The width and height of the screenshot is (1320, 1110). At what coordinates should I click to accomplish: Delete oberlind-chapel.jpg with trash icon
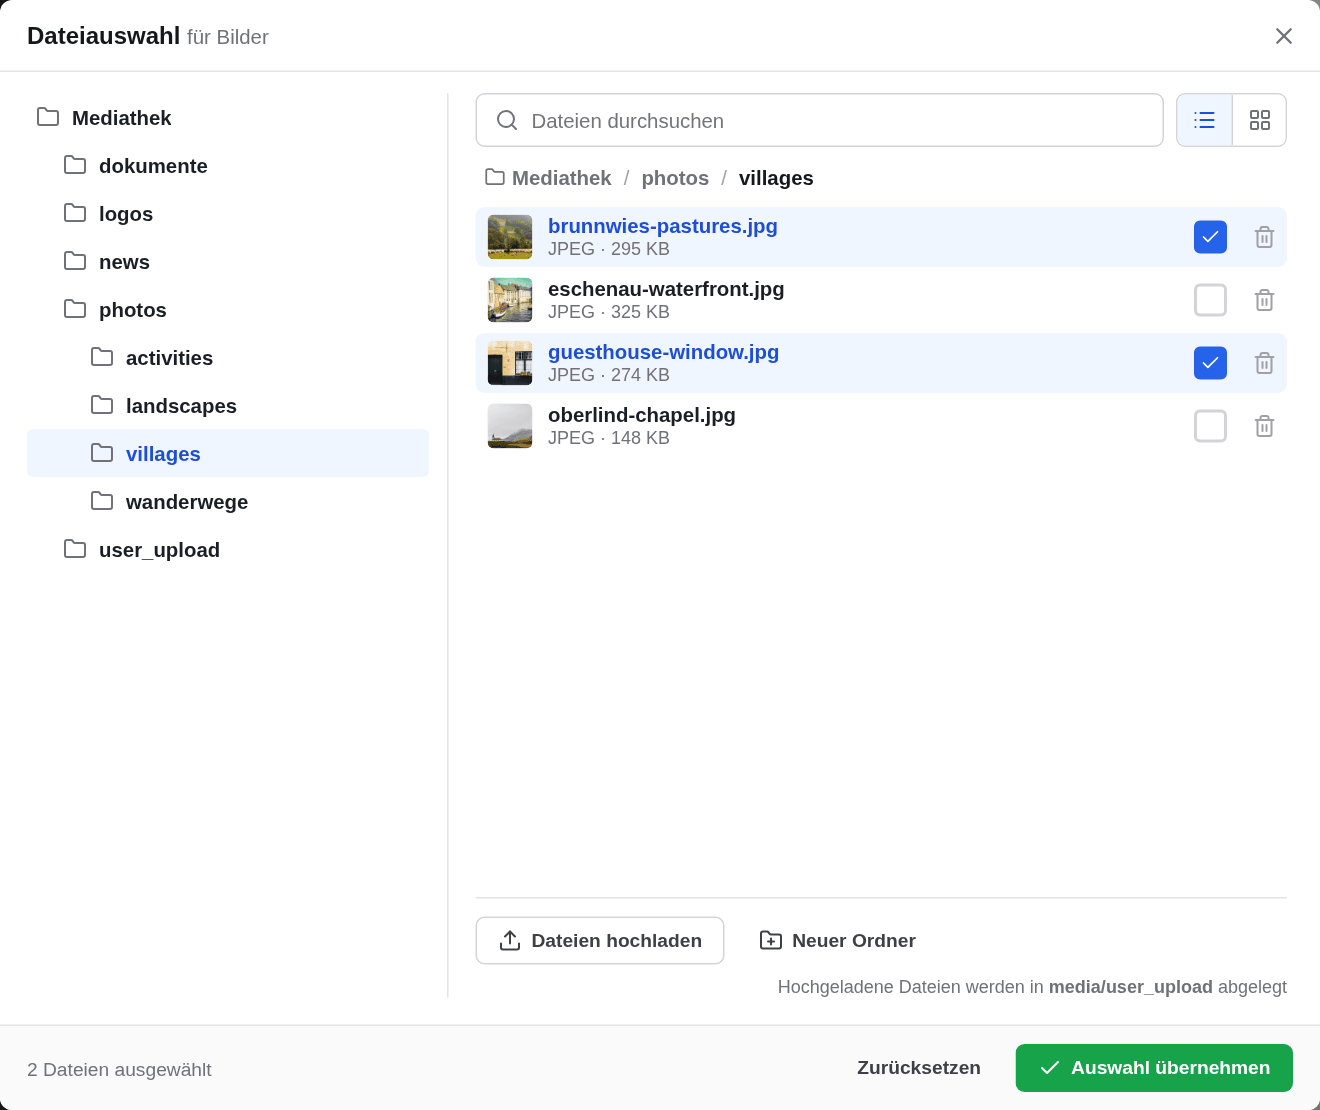point(1264,426)
